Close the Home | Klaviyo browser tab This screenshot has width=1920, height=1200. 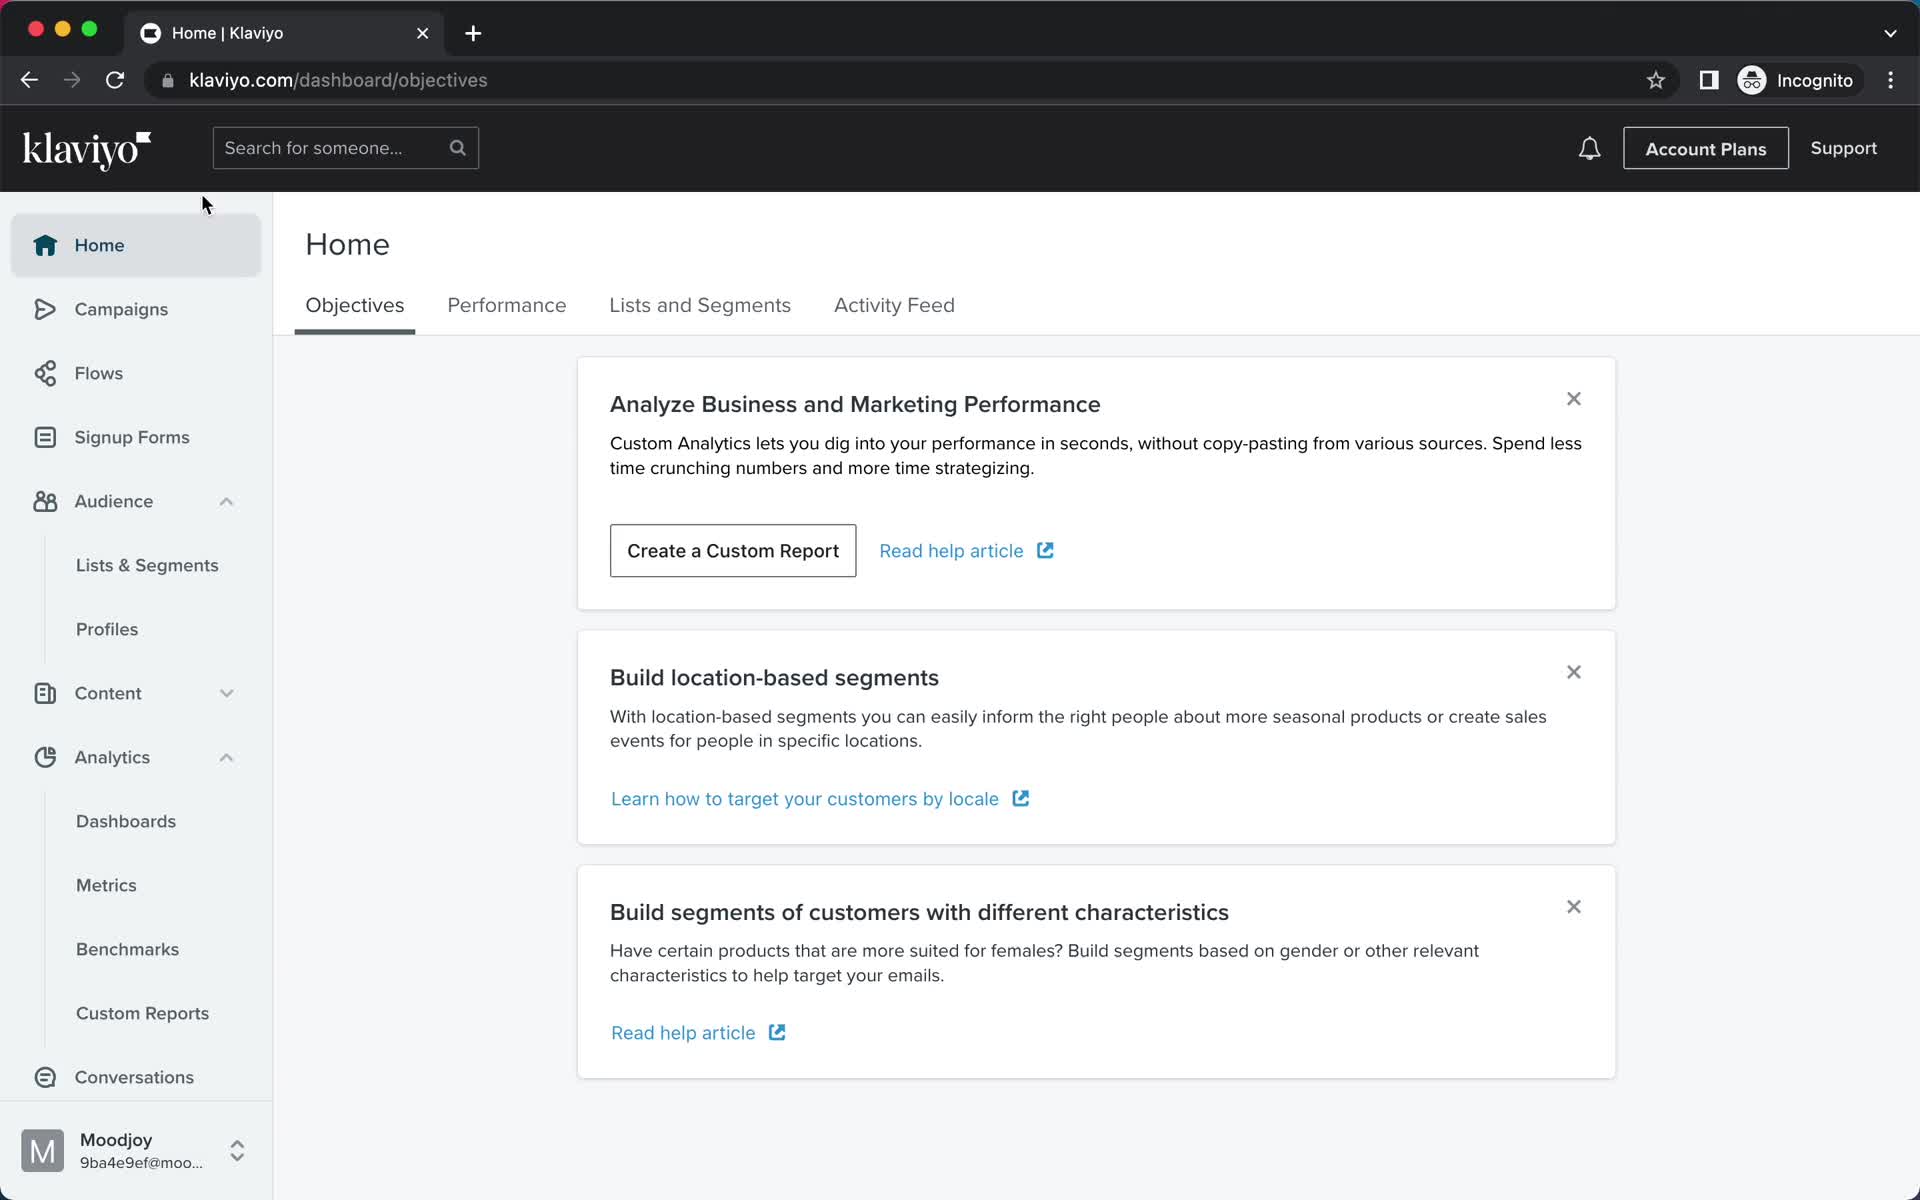[422, 33]
